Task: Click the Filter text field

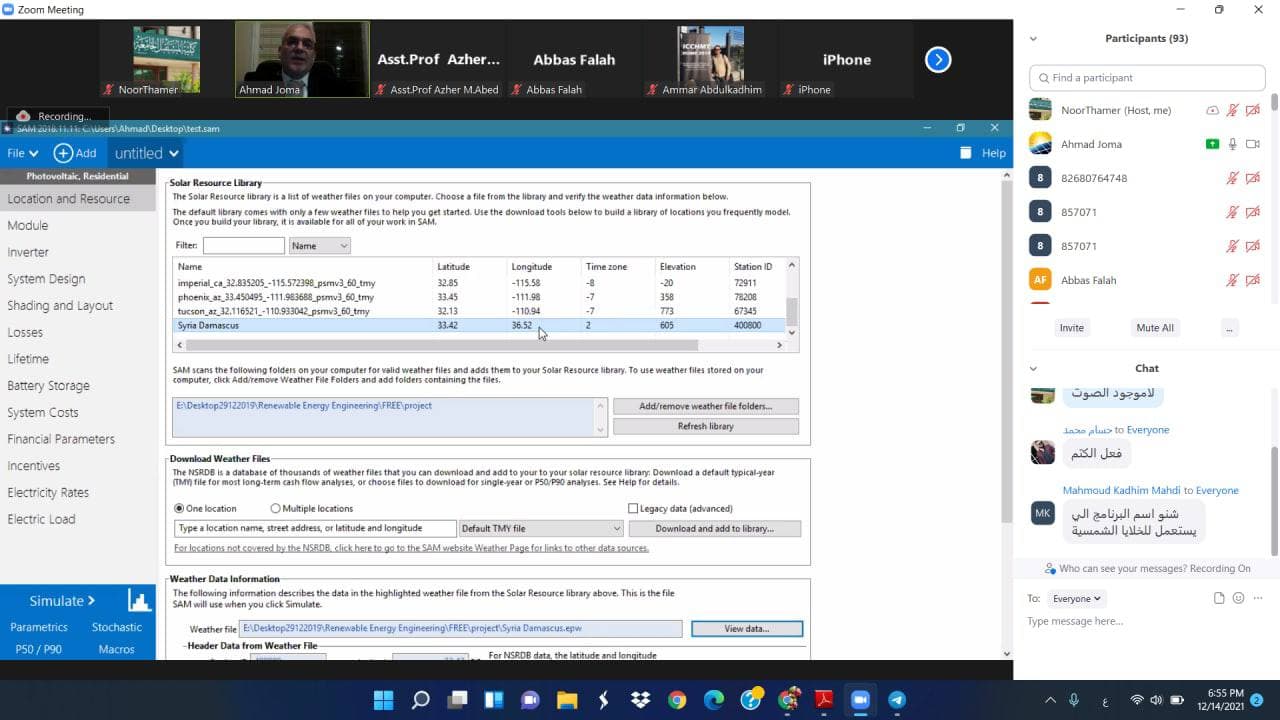Action: (x=243, y=245)
